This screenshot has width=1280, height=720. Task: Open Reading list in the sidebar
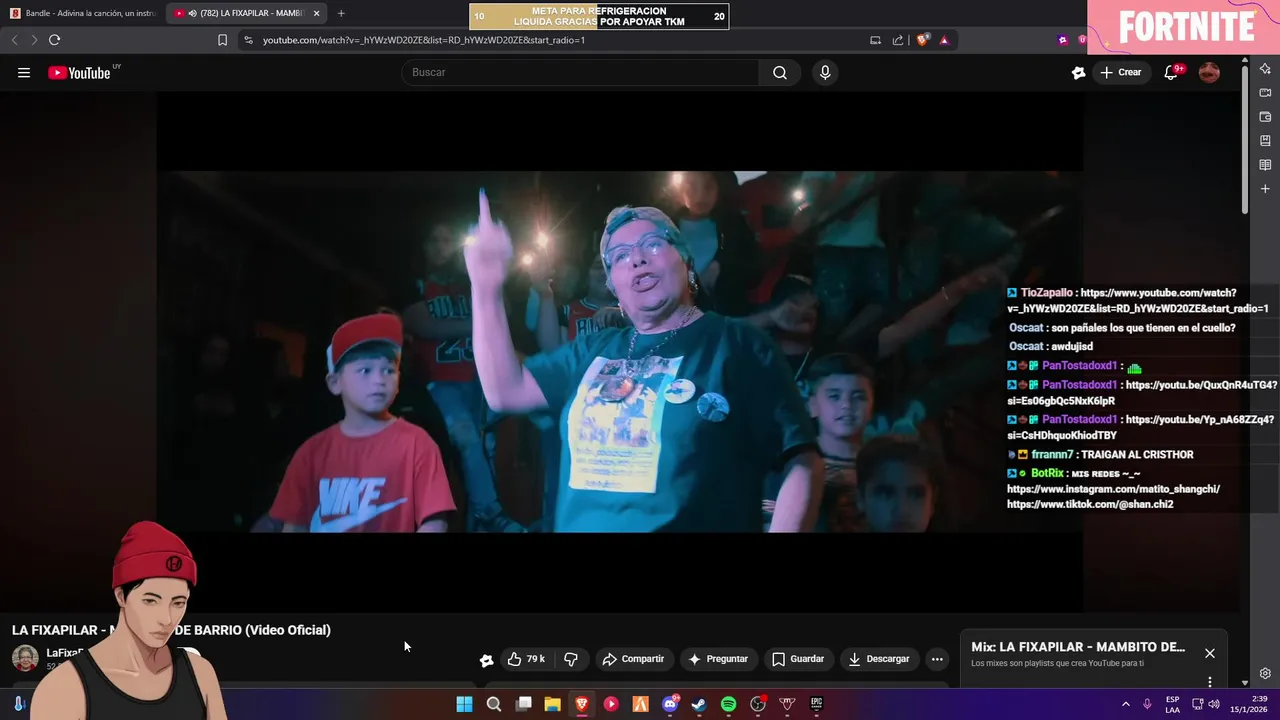[x=1265, y=165]
